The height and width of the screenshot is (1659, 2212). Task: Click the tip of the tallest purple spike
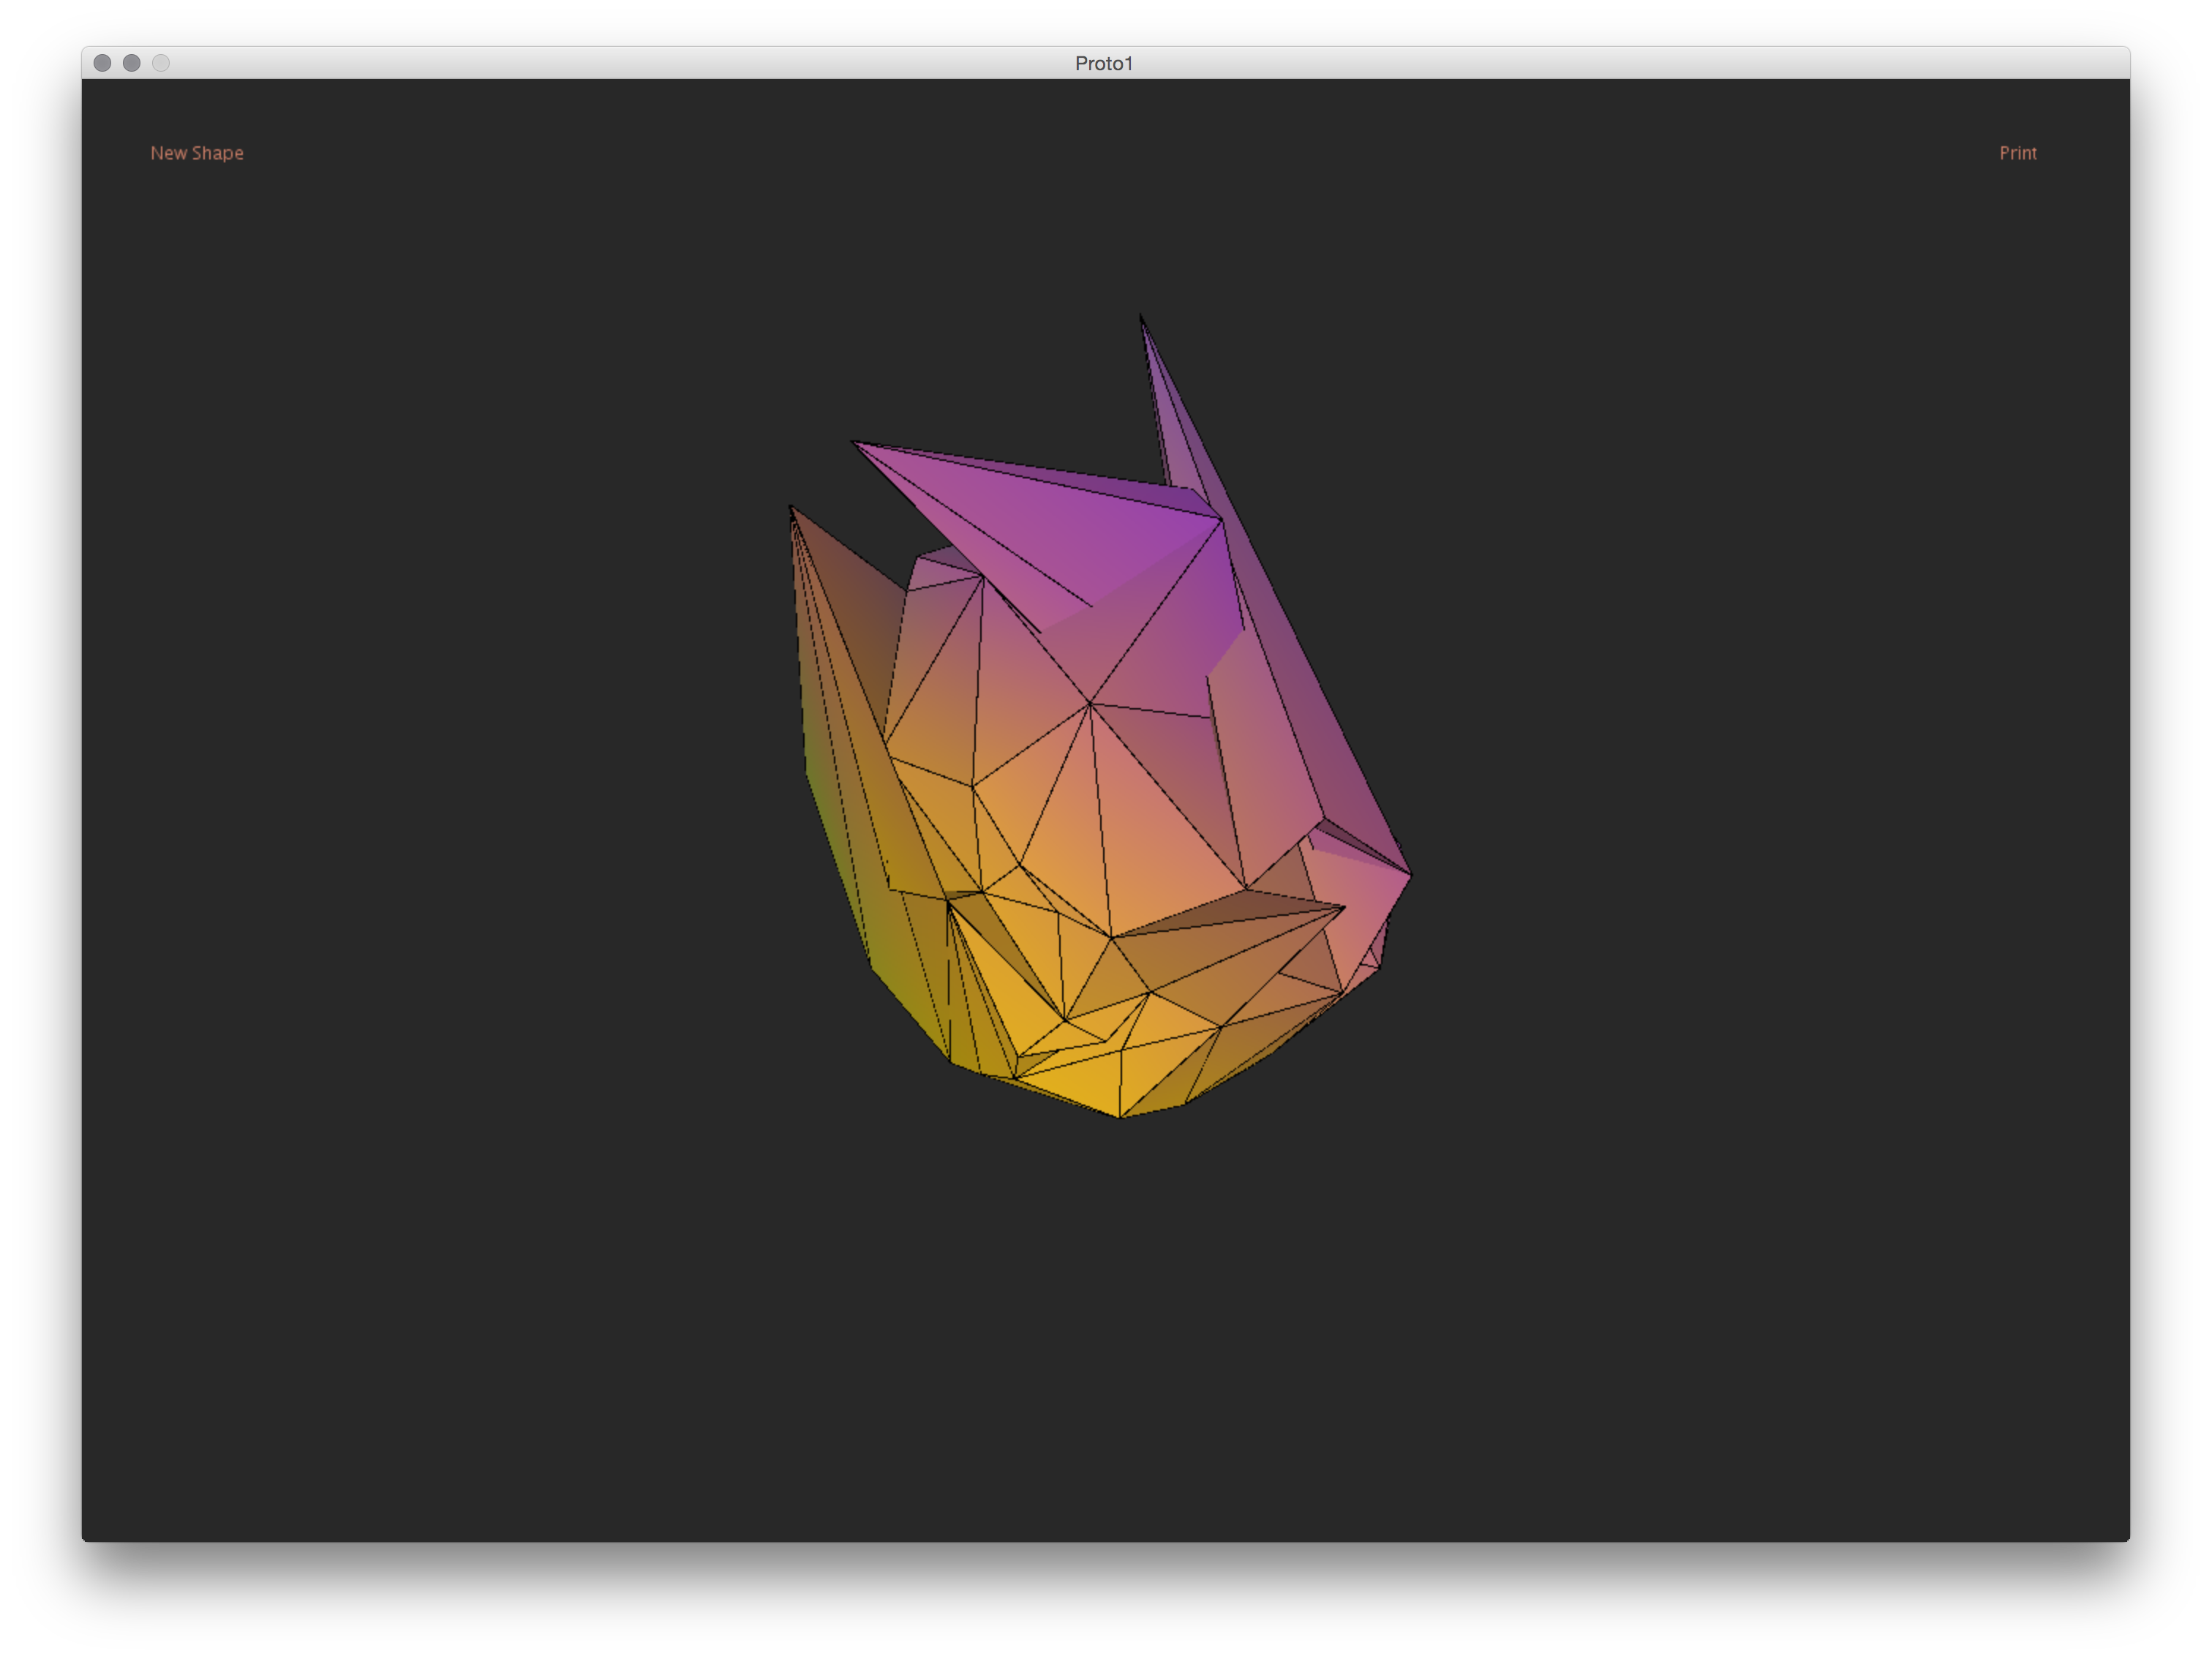[x=1141, y=316]
